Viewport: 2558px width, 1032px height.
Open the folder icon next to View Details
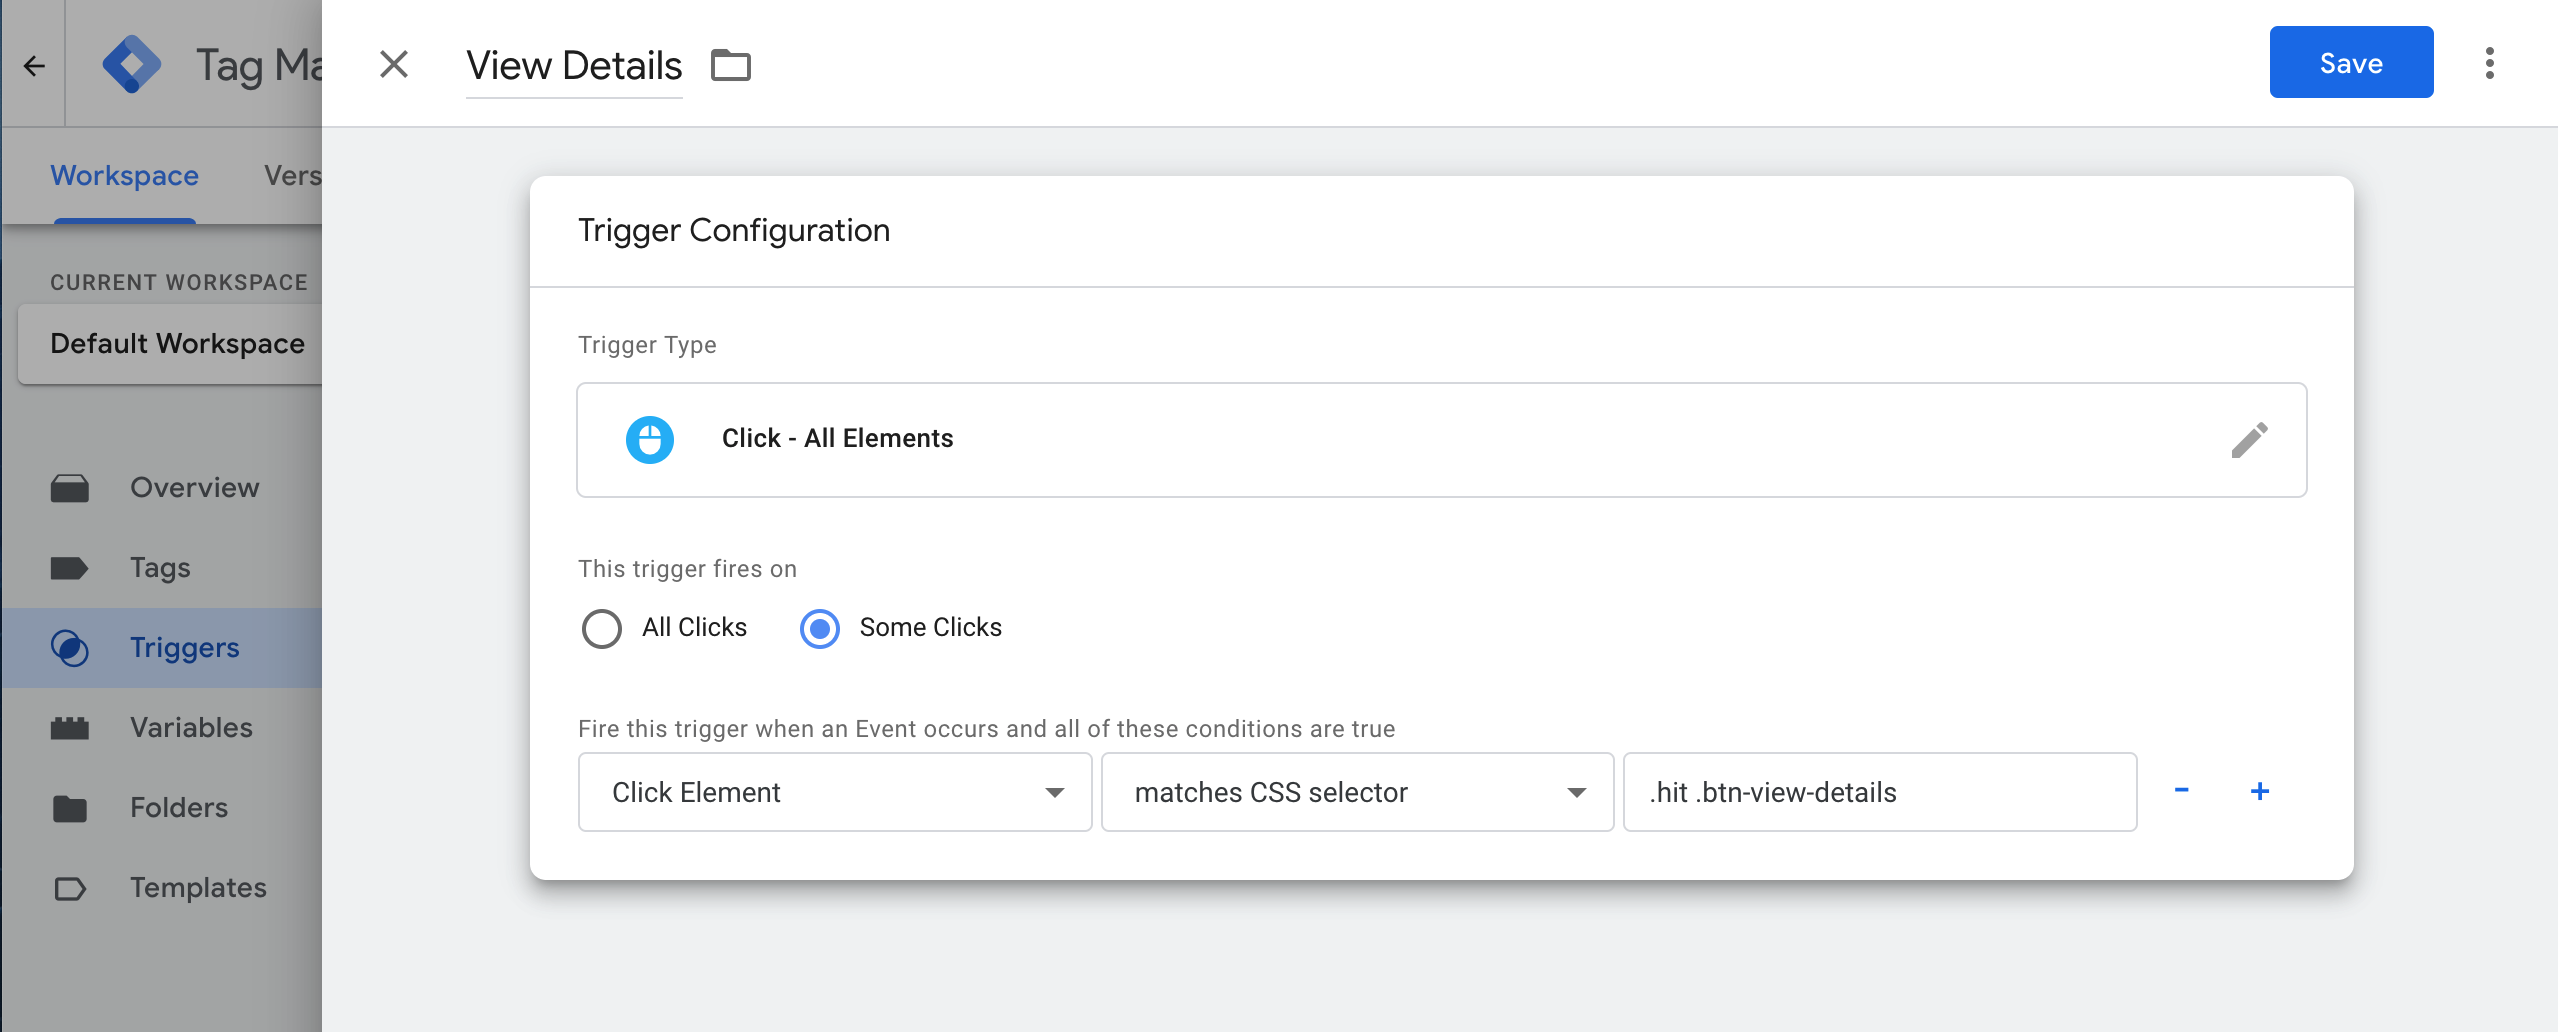coord(729,64)
